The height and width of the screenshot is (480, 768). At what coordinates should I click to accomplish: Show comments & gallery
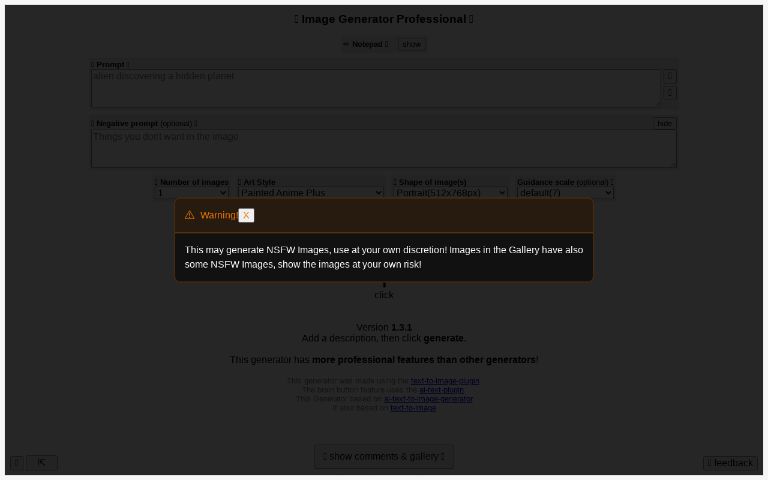pyautogui.click(x=384, y=456)
